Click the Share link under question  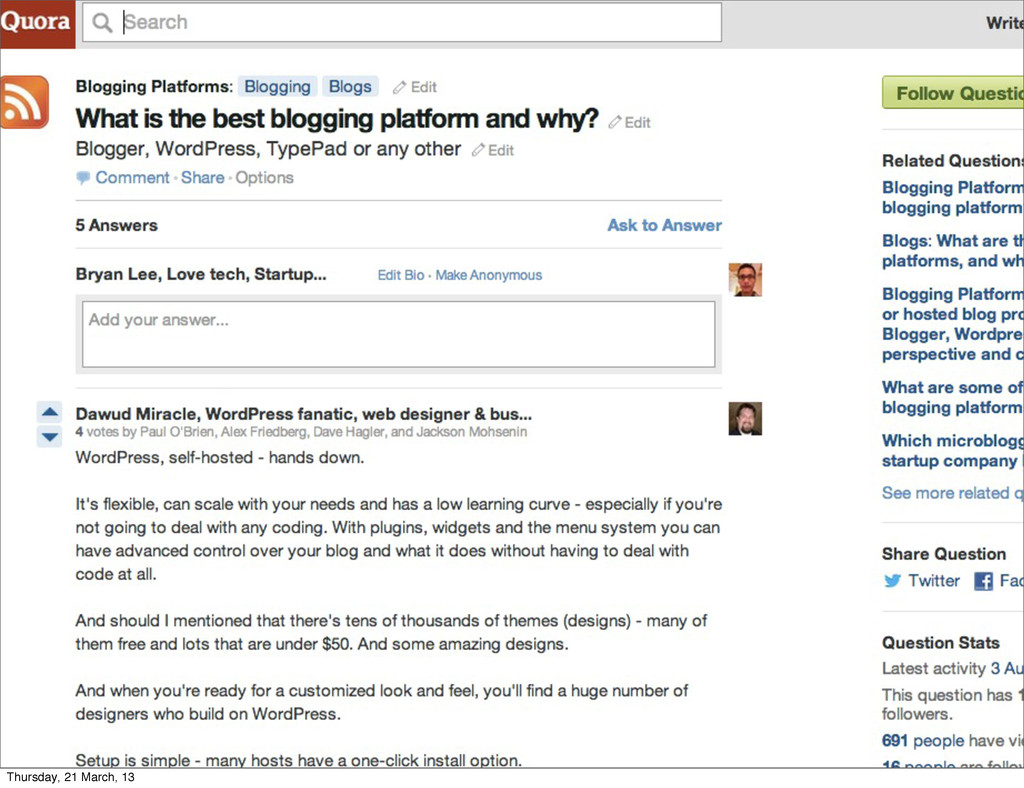pyautogui.click(x=202, y=178)
